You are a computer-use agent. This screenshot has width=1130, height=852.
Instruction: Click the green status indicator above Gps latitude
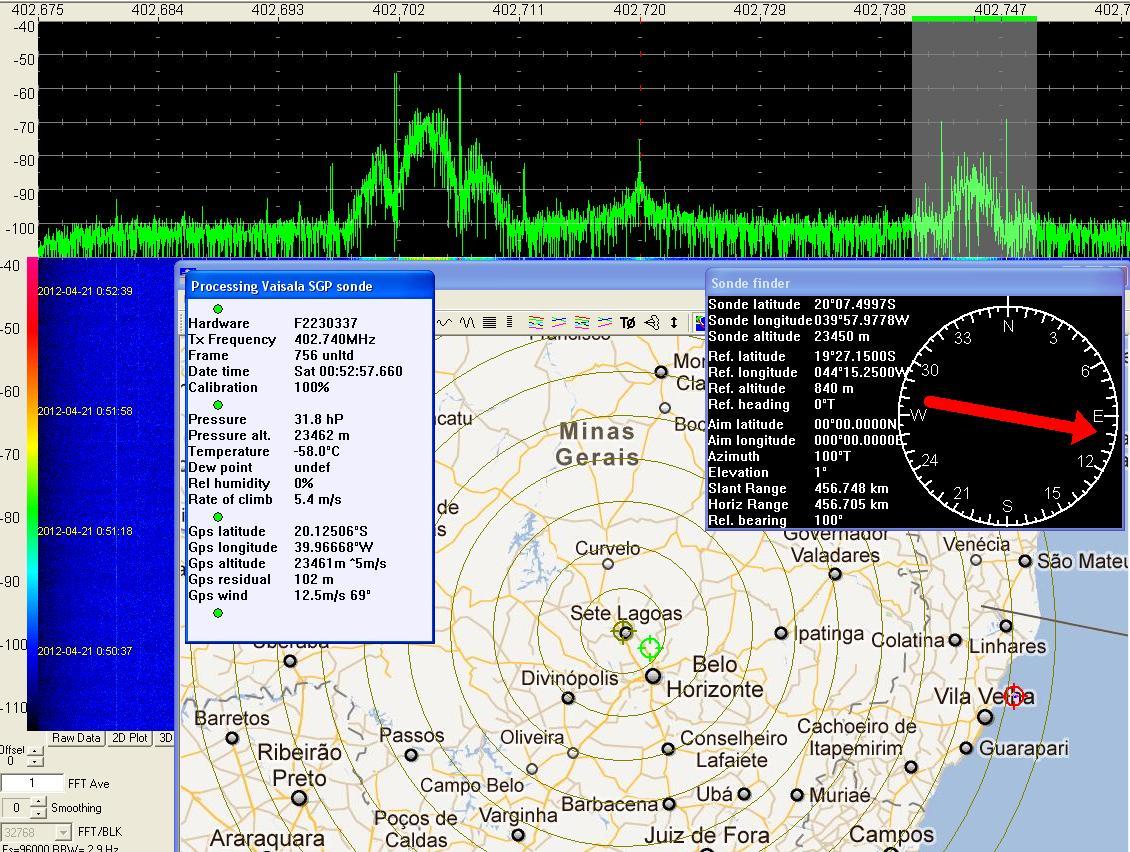point(218,517)
